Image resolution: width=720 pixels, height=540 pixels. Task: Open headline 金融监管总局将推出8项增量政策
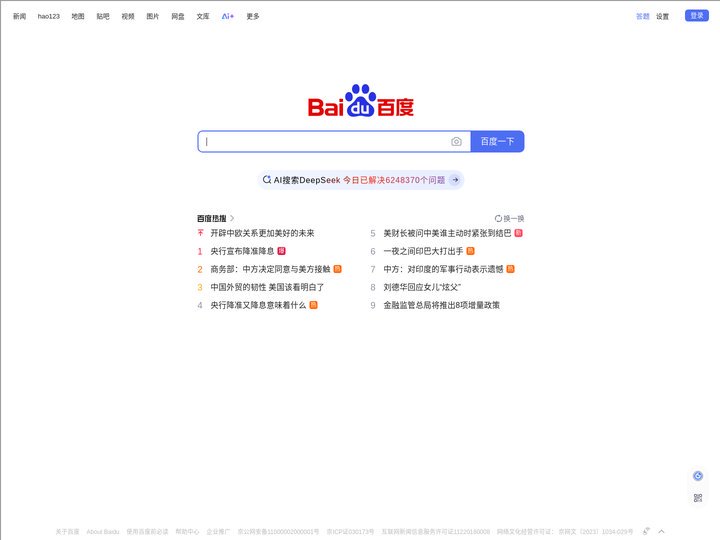point(441,305)
